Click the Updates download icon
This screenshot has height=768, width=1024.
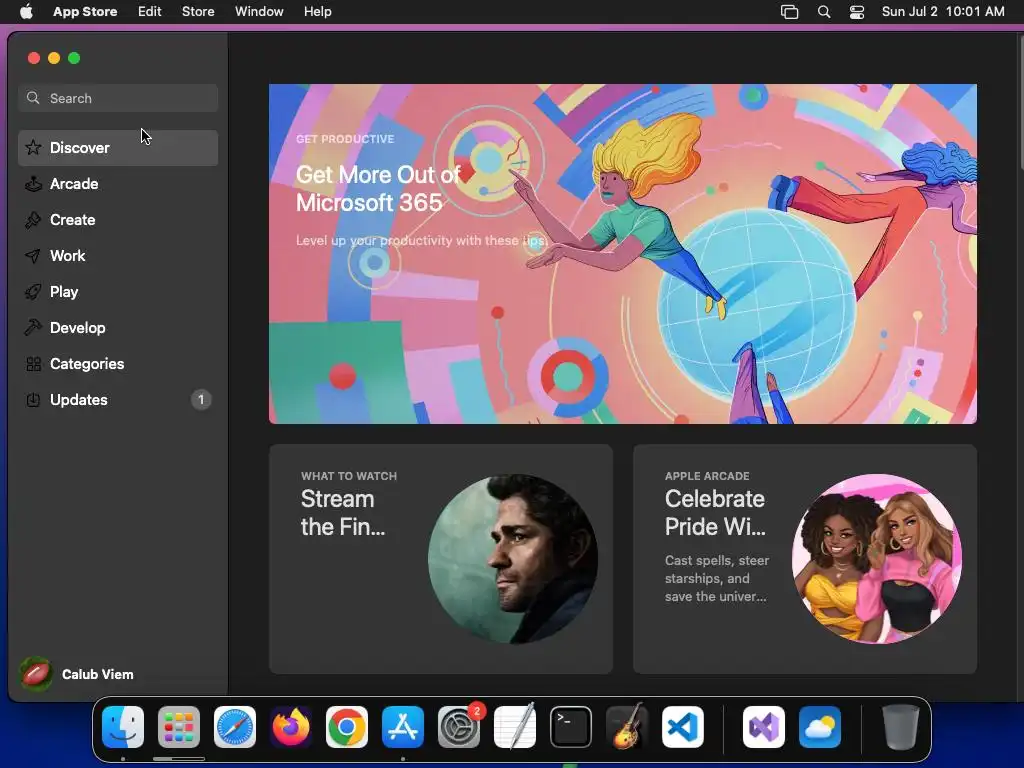(x=33, y=400)
